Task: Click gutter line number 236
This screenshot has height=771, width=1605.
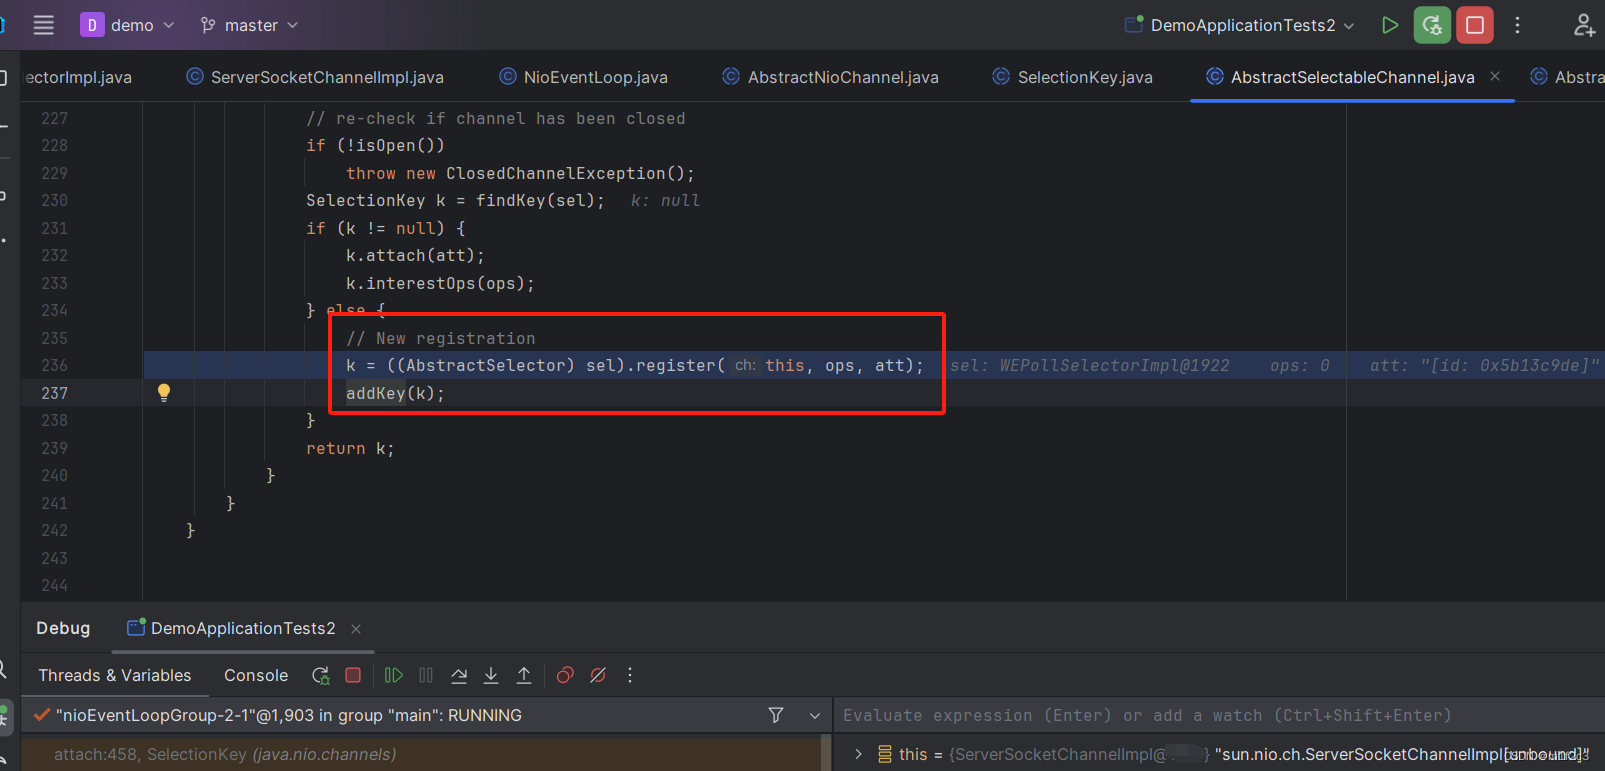Action: point(54,365)
